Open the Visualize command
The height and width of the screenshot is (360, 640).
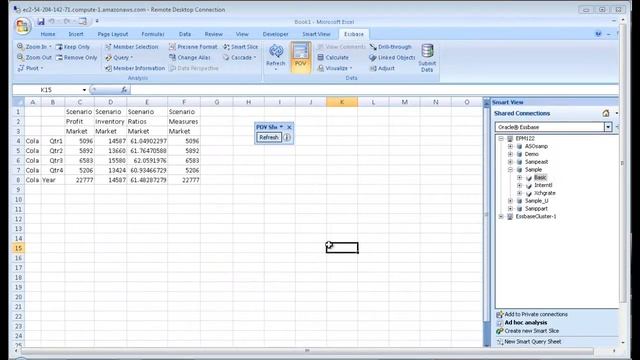tap(335, 68)
